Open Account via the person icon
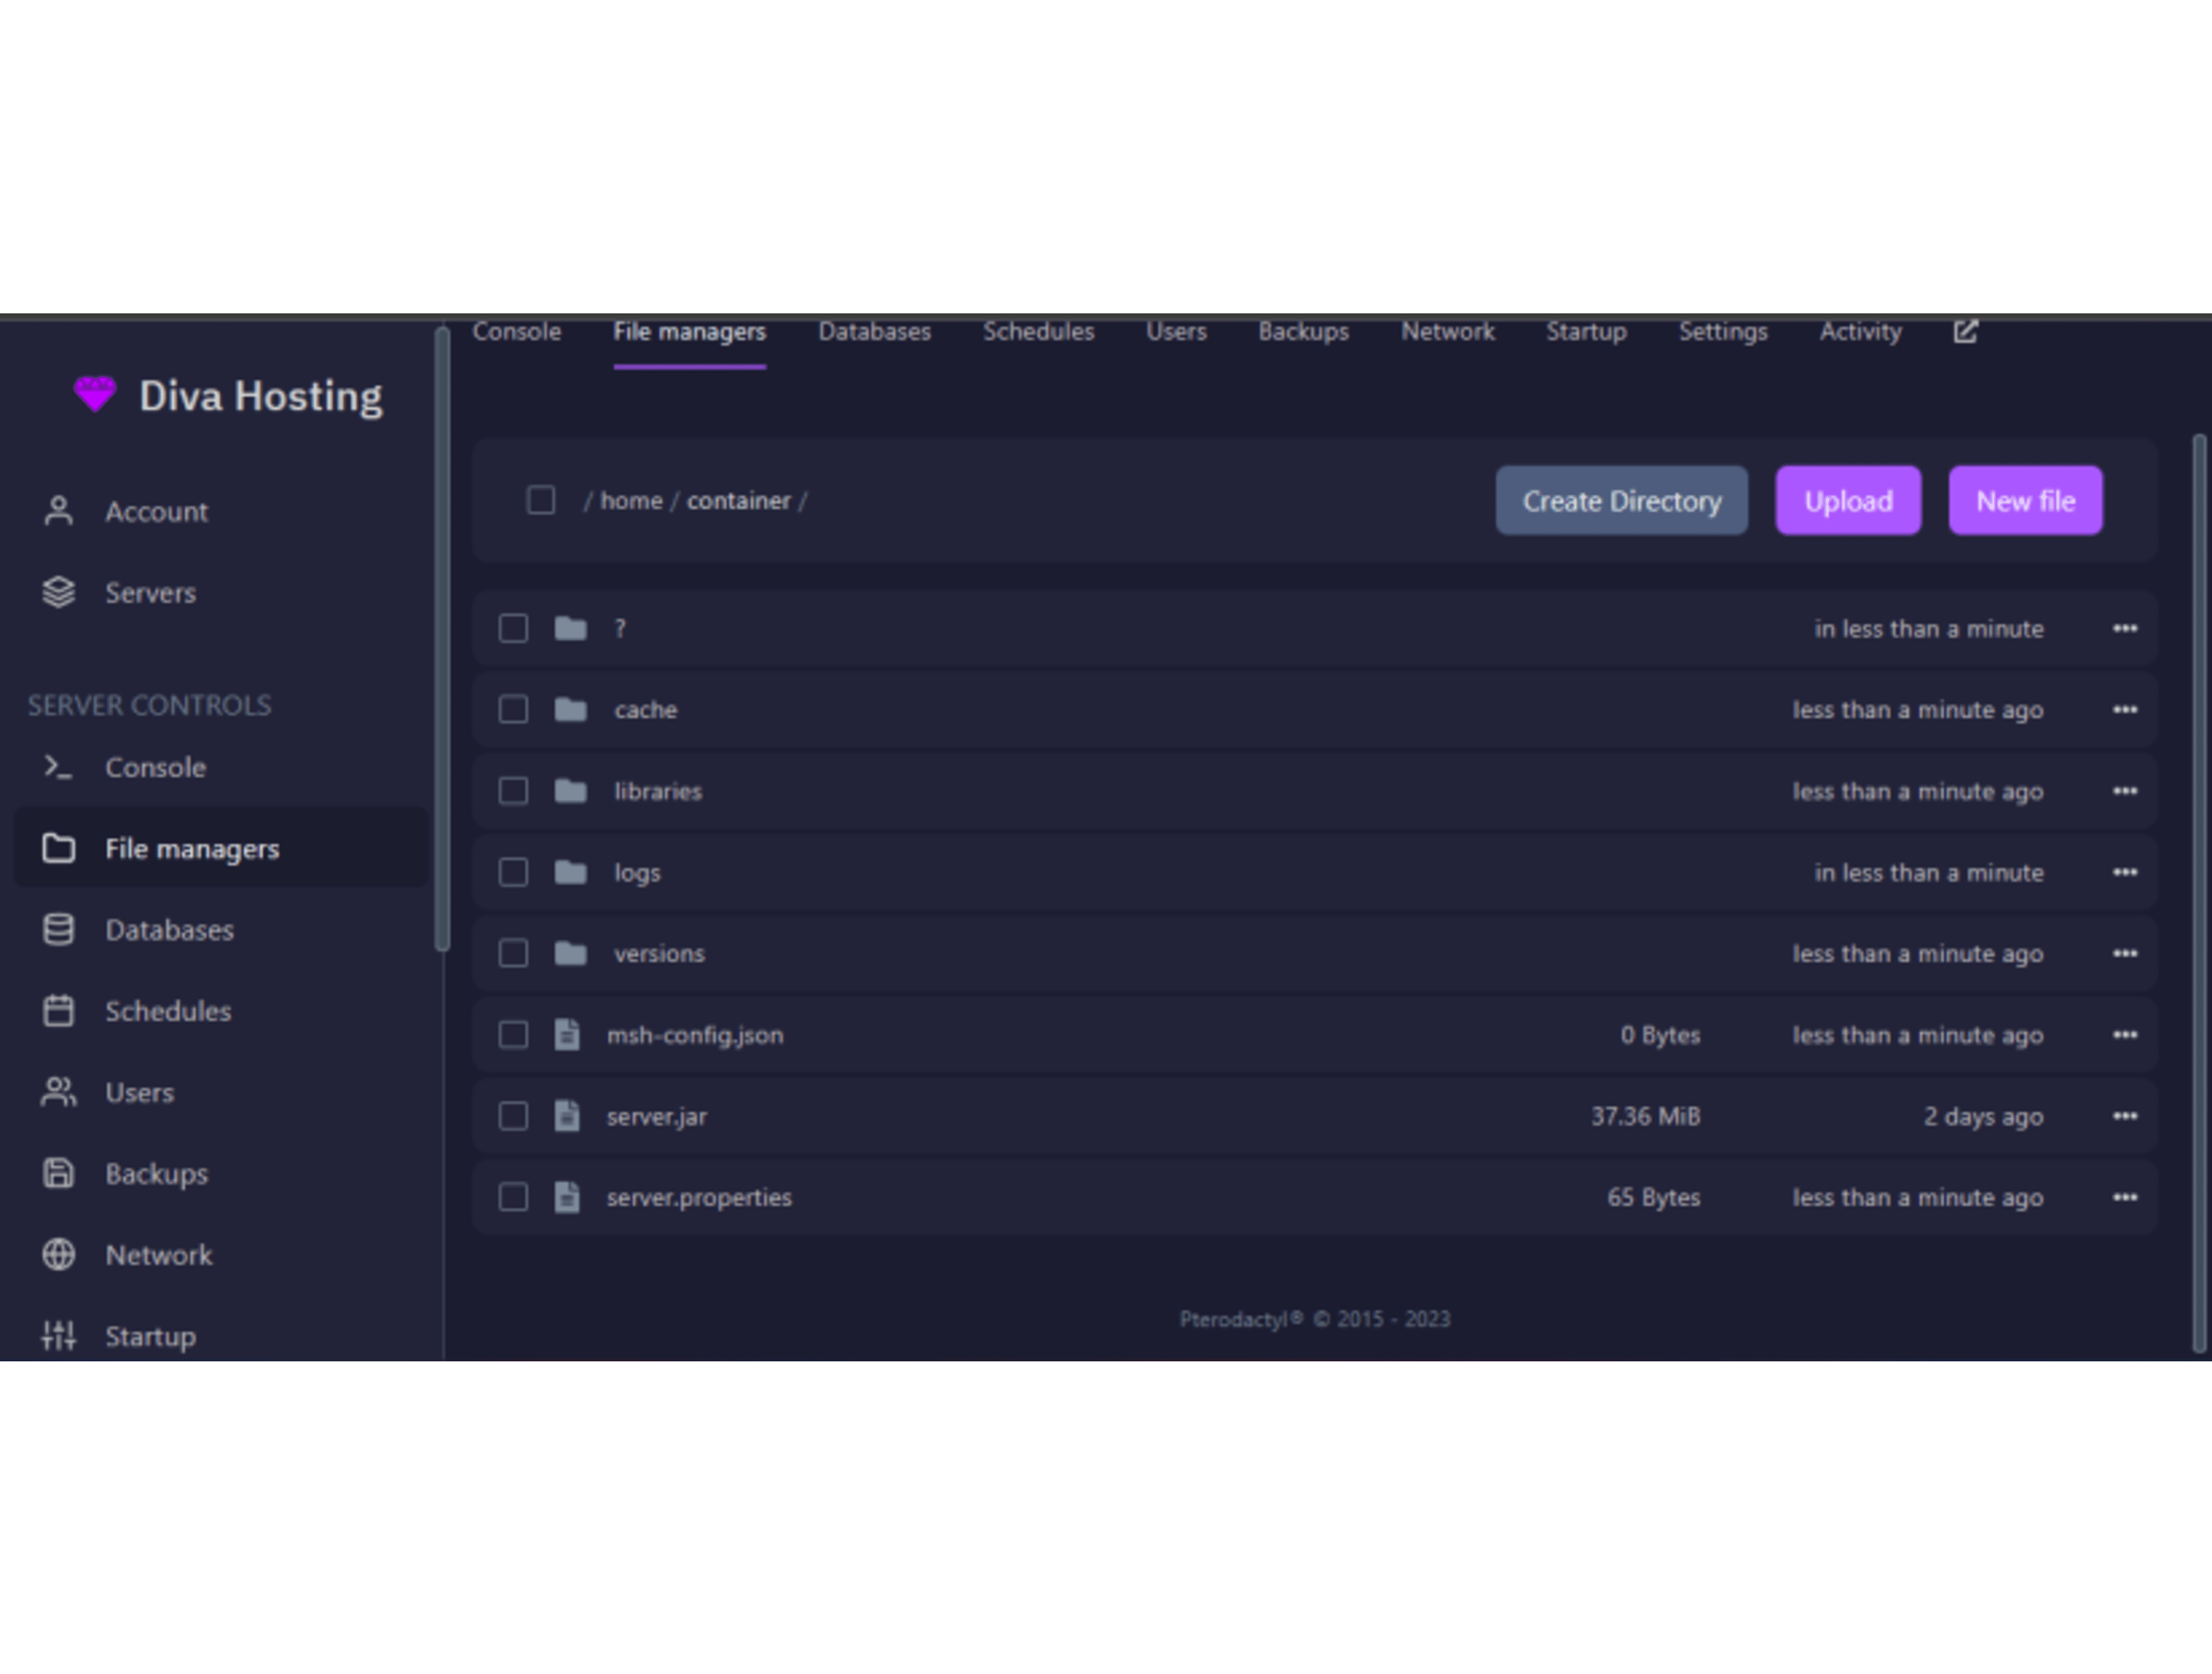The image size is (2212, 1674). pos(59,511)
